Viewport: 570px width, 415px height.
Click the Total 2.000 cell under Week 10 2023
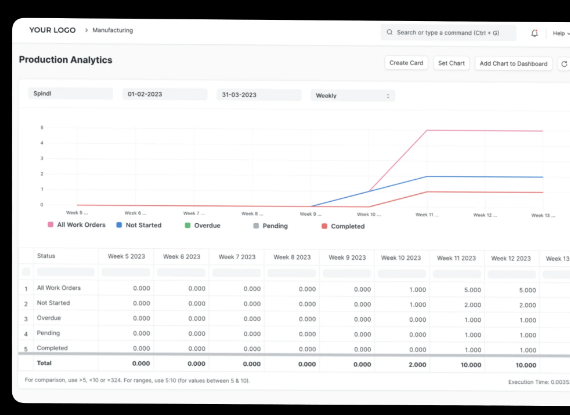click(x=417, y=364)
